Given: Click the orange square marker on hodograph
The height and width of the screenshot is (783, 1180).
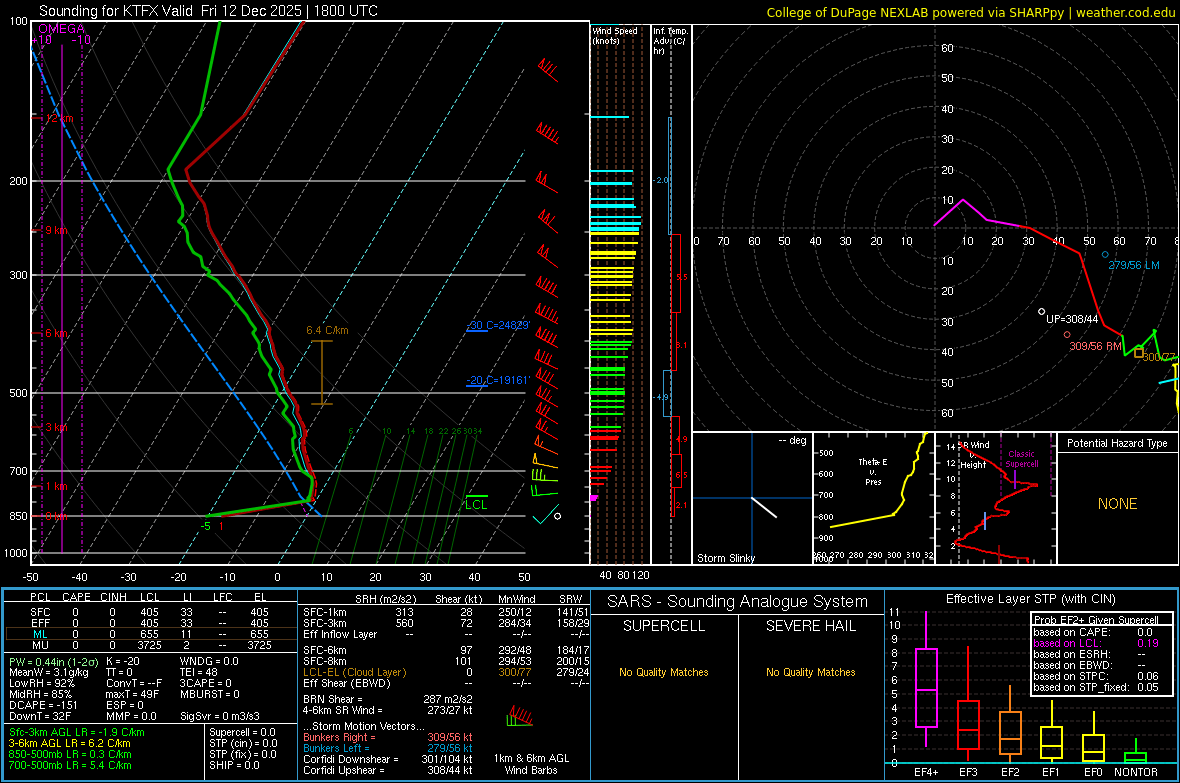Looking at the screenshot, I should (1139, 353).
